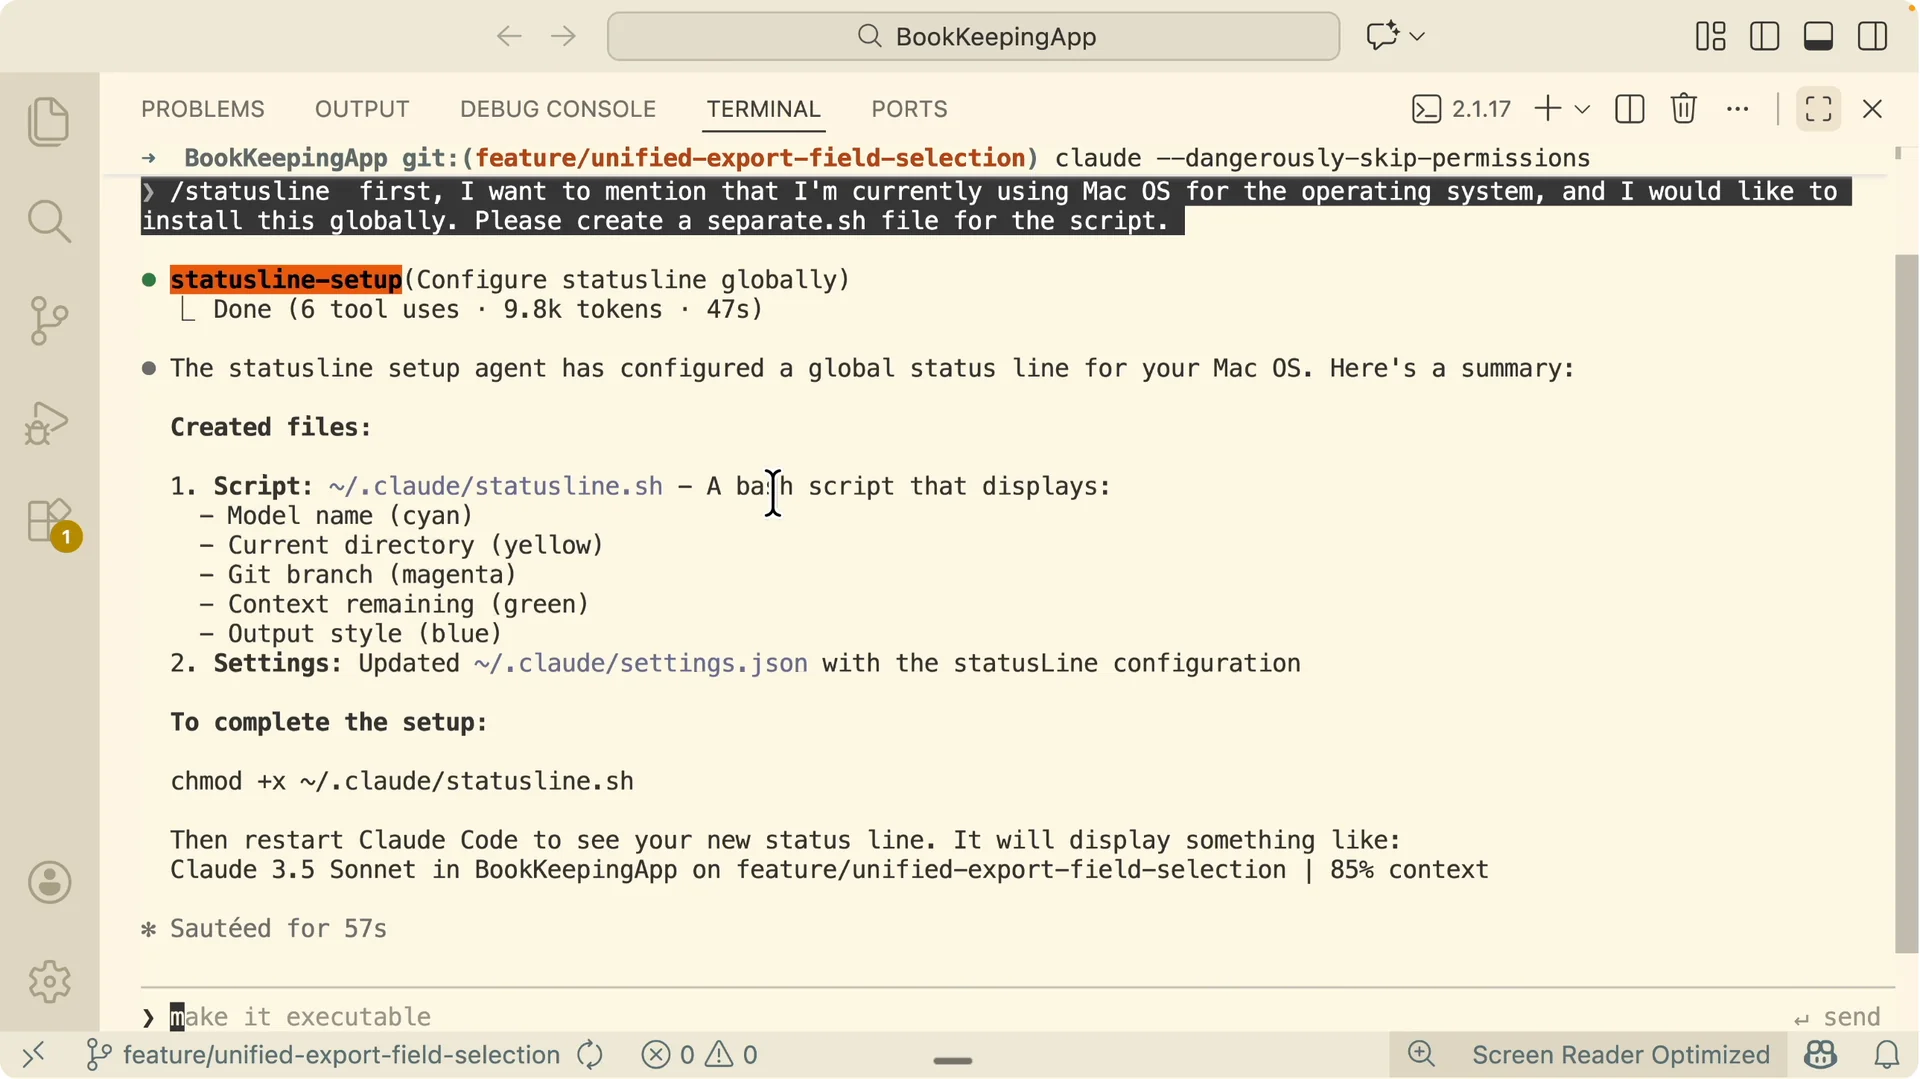Toggle the primary side bar

pyautogui.click(x=1765, y=37)
